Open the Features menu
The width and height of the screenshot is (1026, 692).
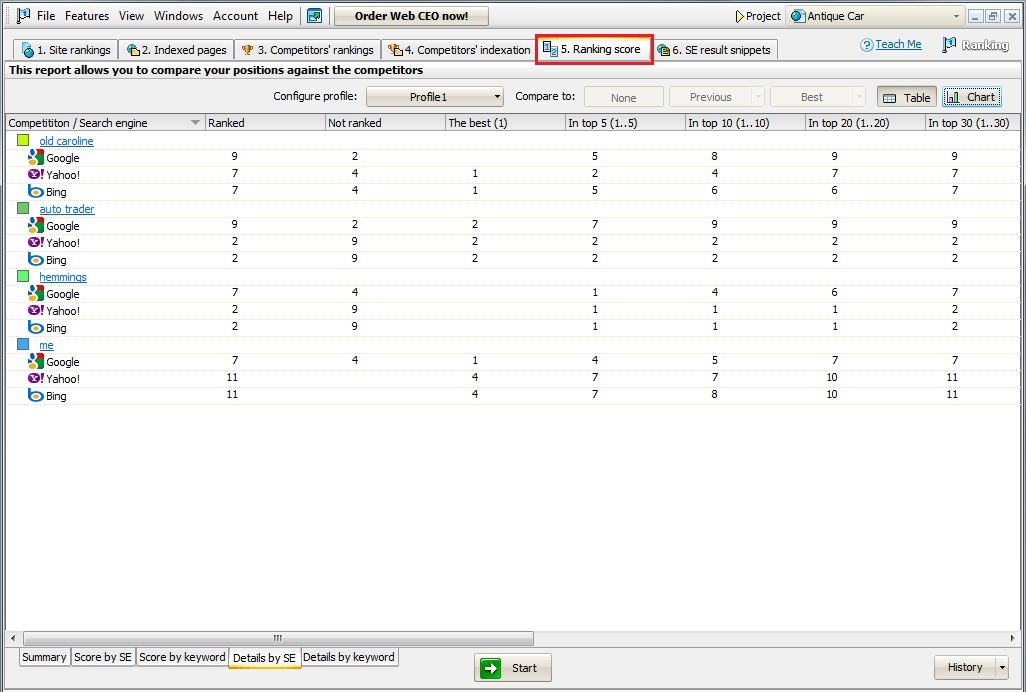(x=86, y=16)
